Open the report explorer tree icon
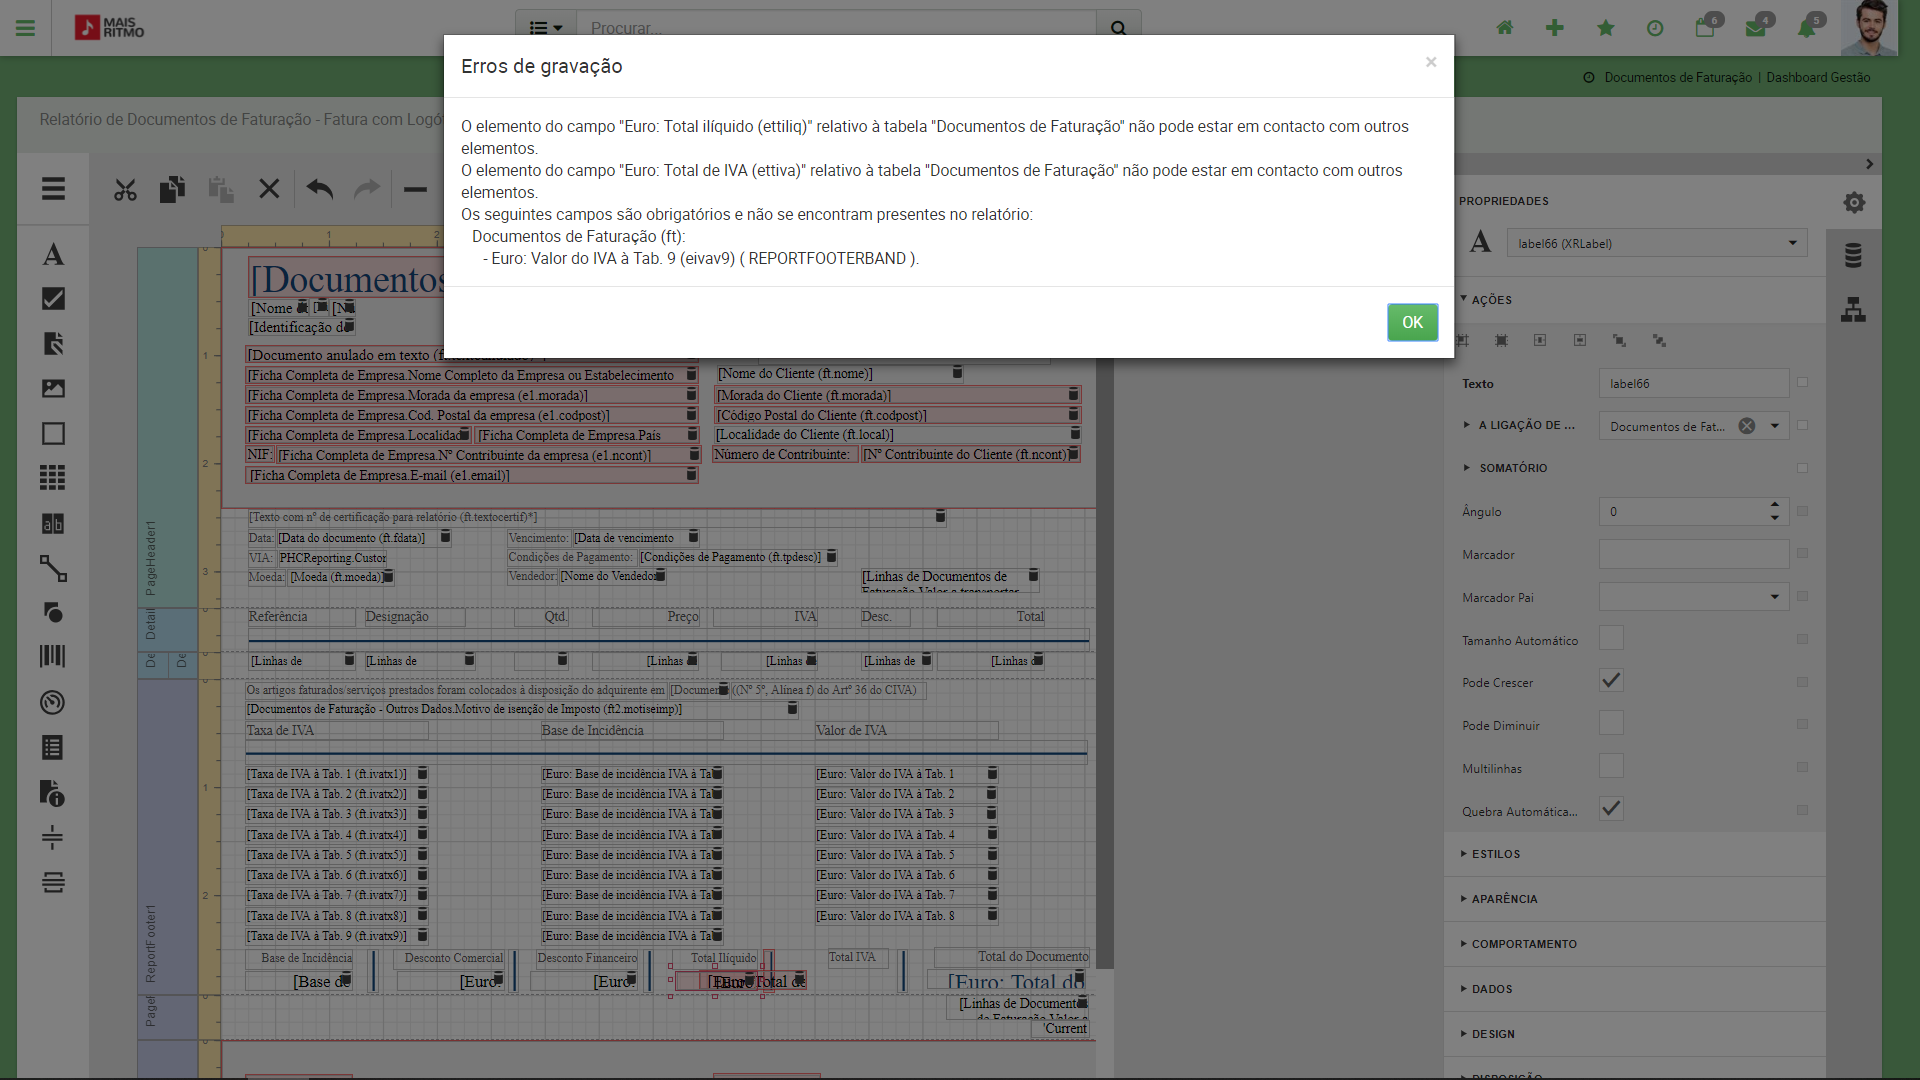Image resolution: width=1920 pixels, height=1080 pixels. tap(1853, 310)
